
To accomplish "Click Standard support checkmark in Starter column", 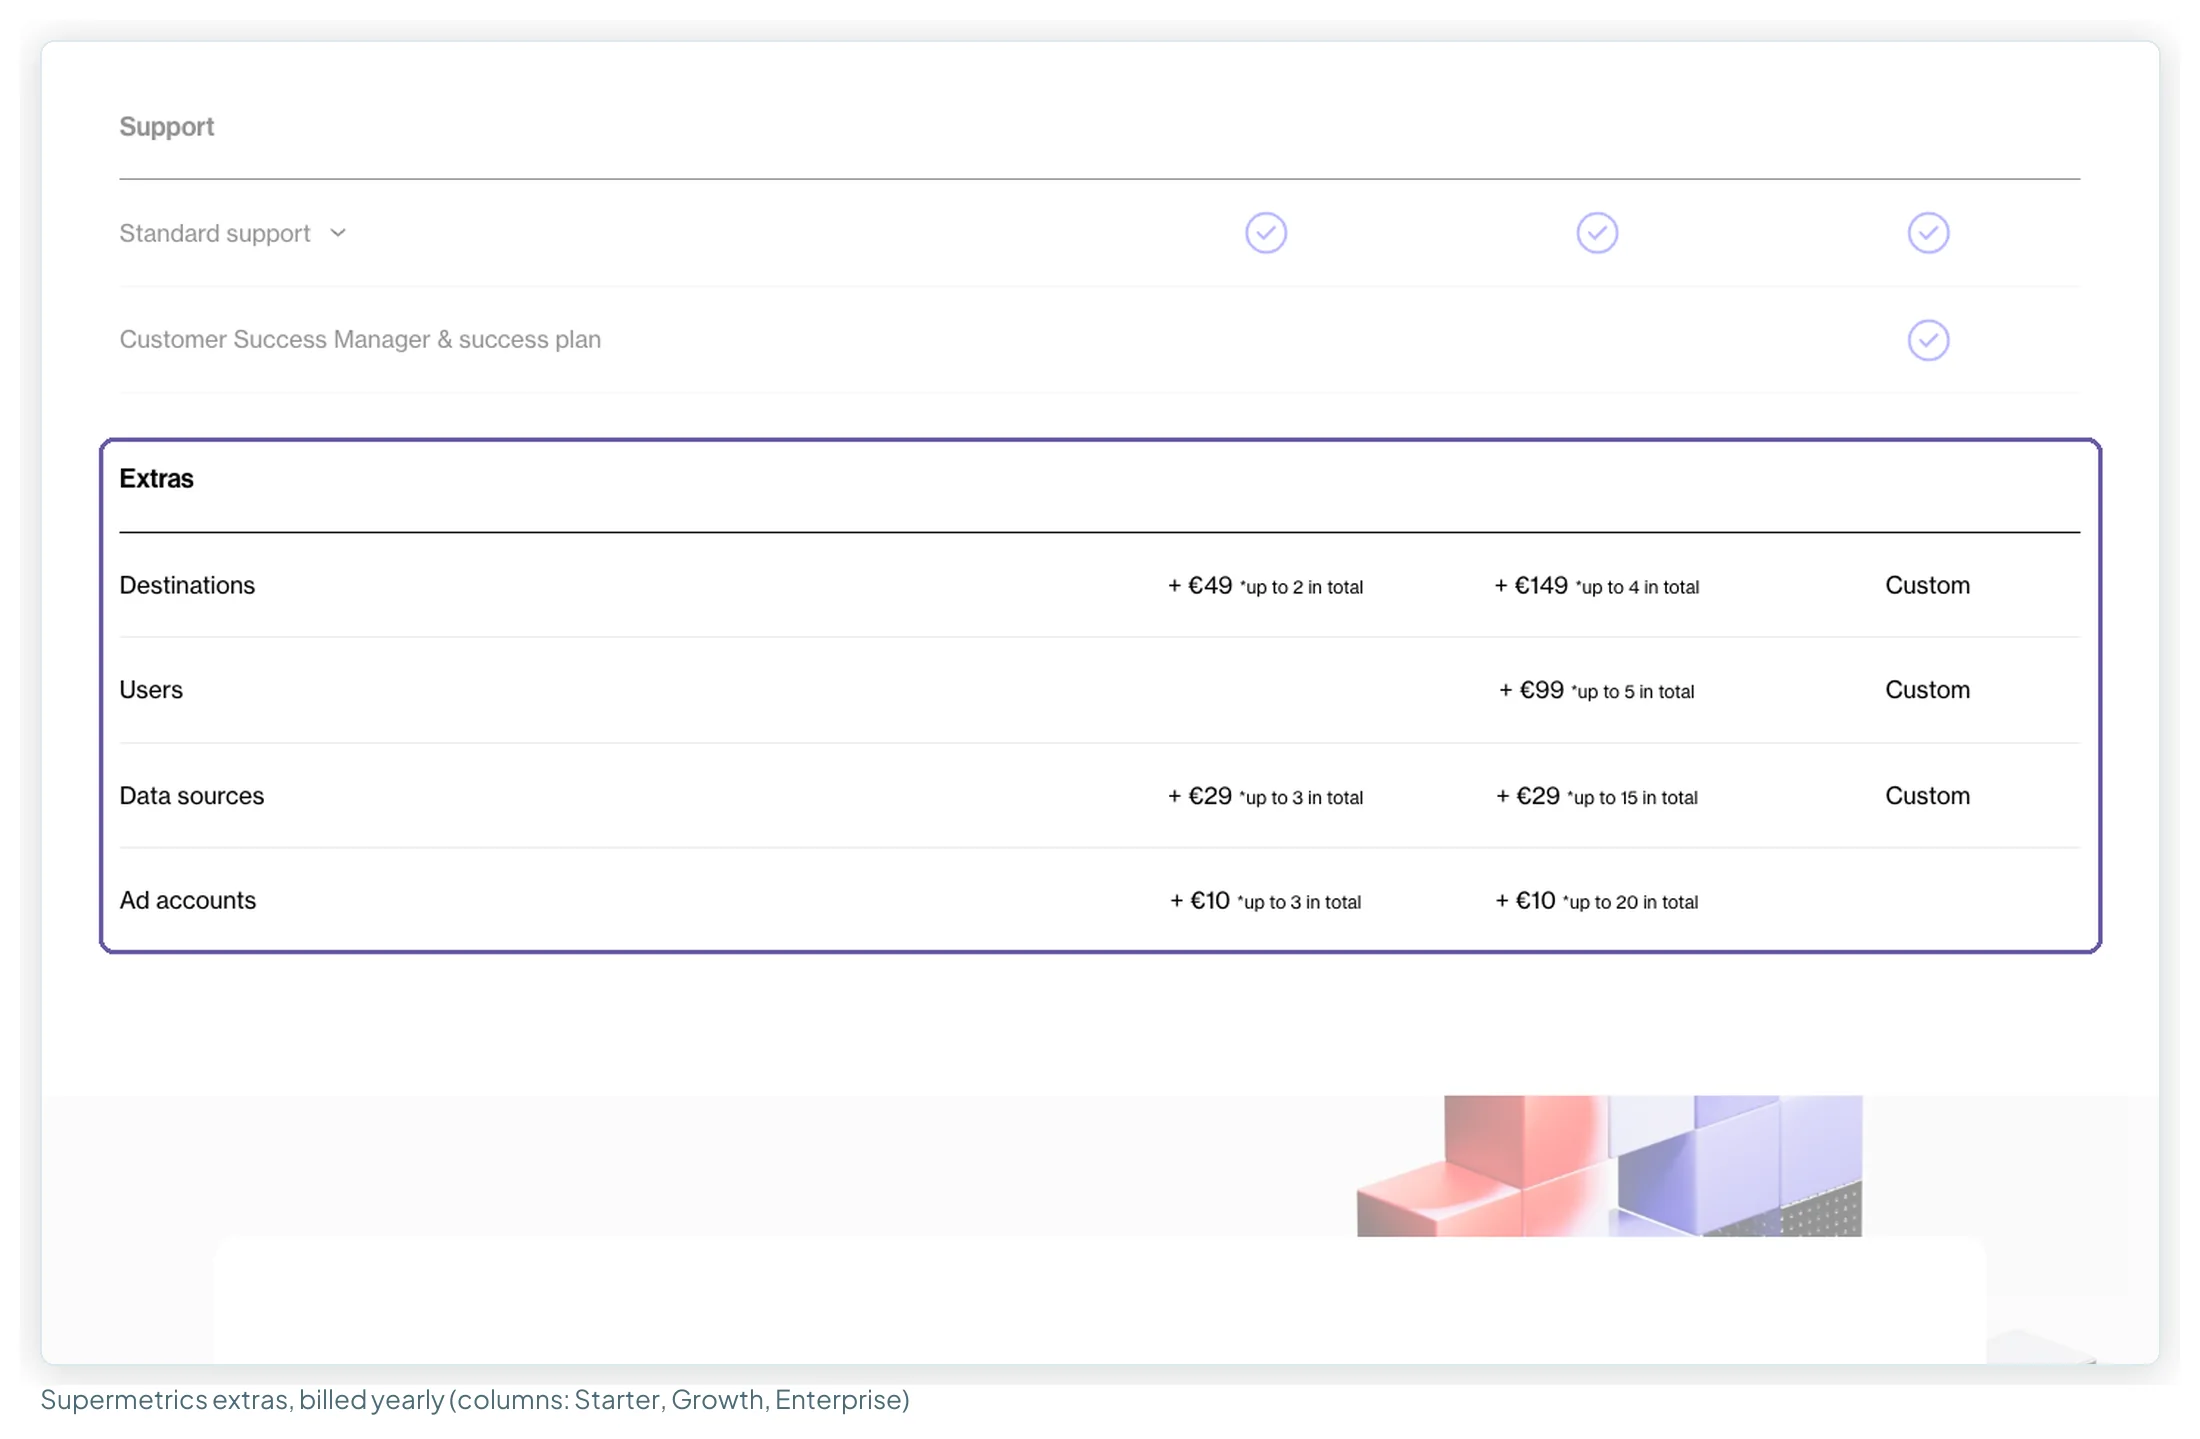I will coord(1265,233).
